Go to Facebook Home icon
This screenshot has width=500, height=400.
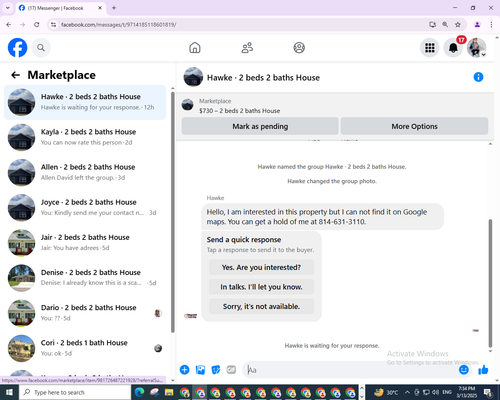195,48
